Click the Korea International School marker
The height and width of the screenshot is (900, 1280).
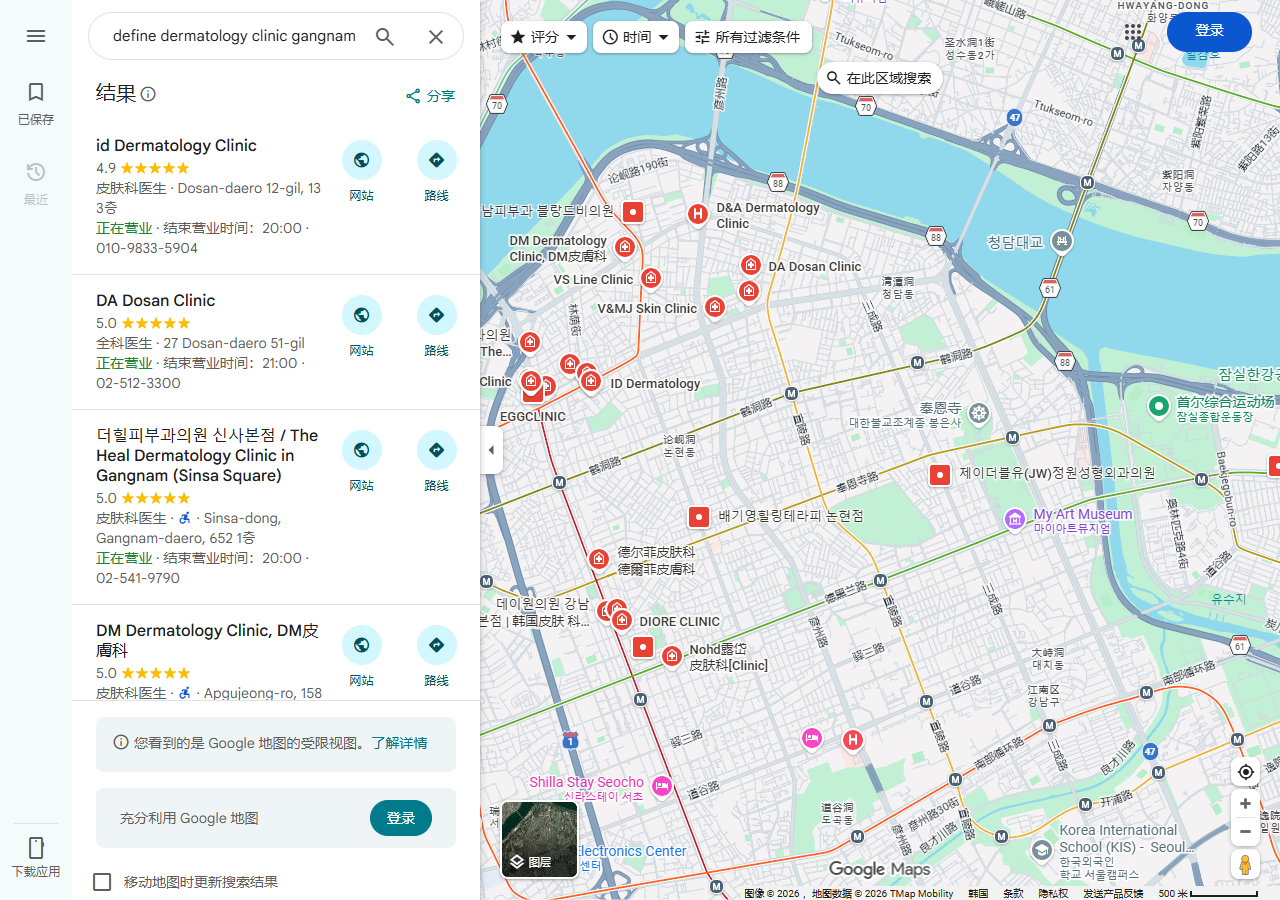1041,849
